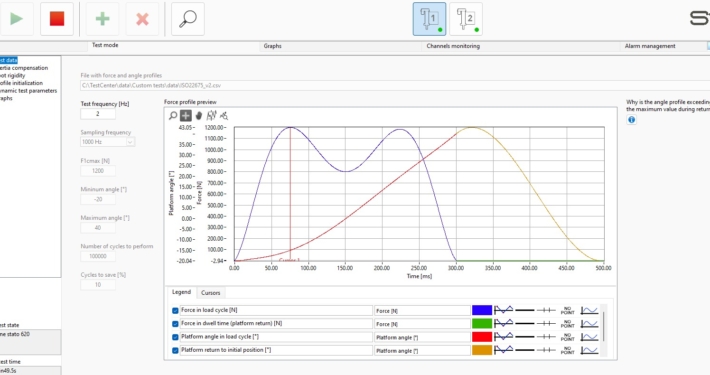Click the Test frequency [Hz] input field
The image size is (710, 375).
(98, 114)
